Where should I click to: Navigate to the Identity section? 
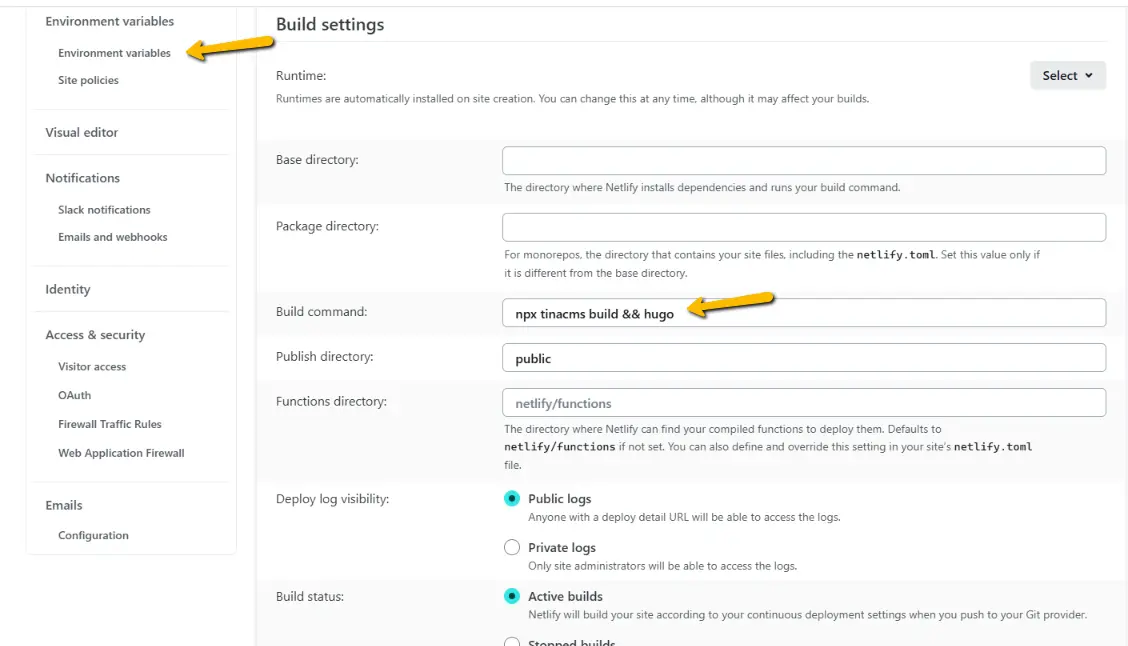(x=67, y=288)
